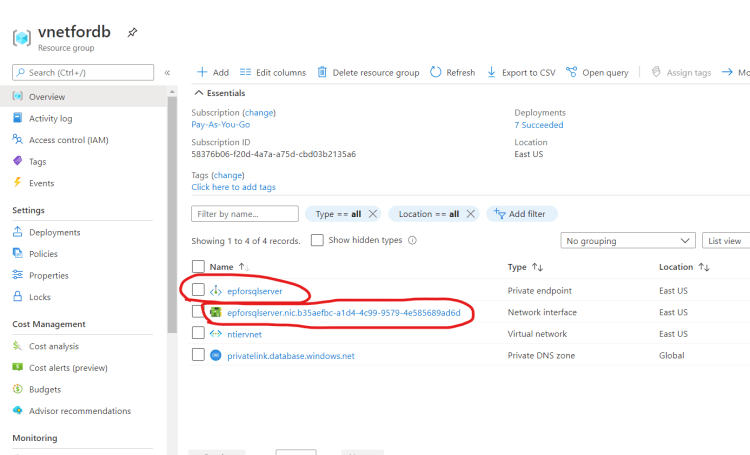The height and width of the screenshot is (455, 750).
Task: Click the Export to CSV download icon
Action: (491, 72)
